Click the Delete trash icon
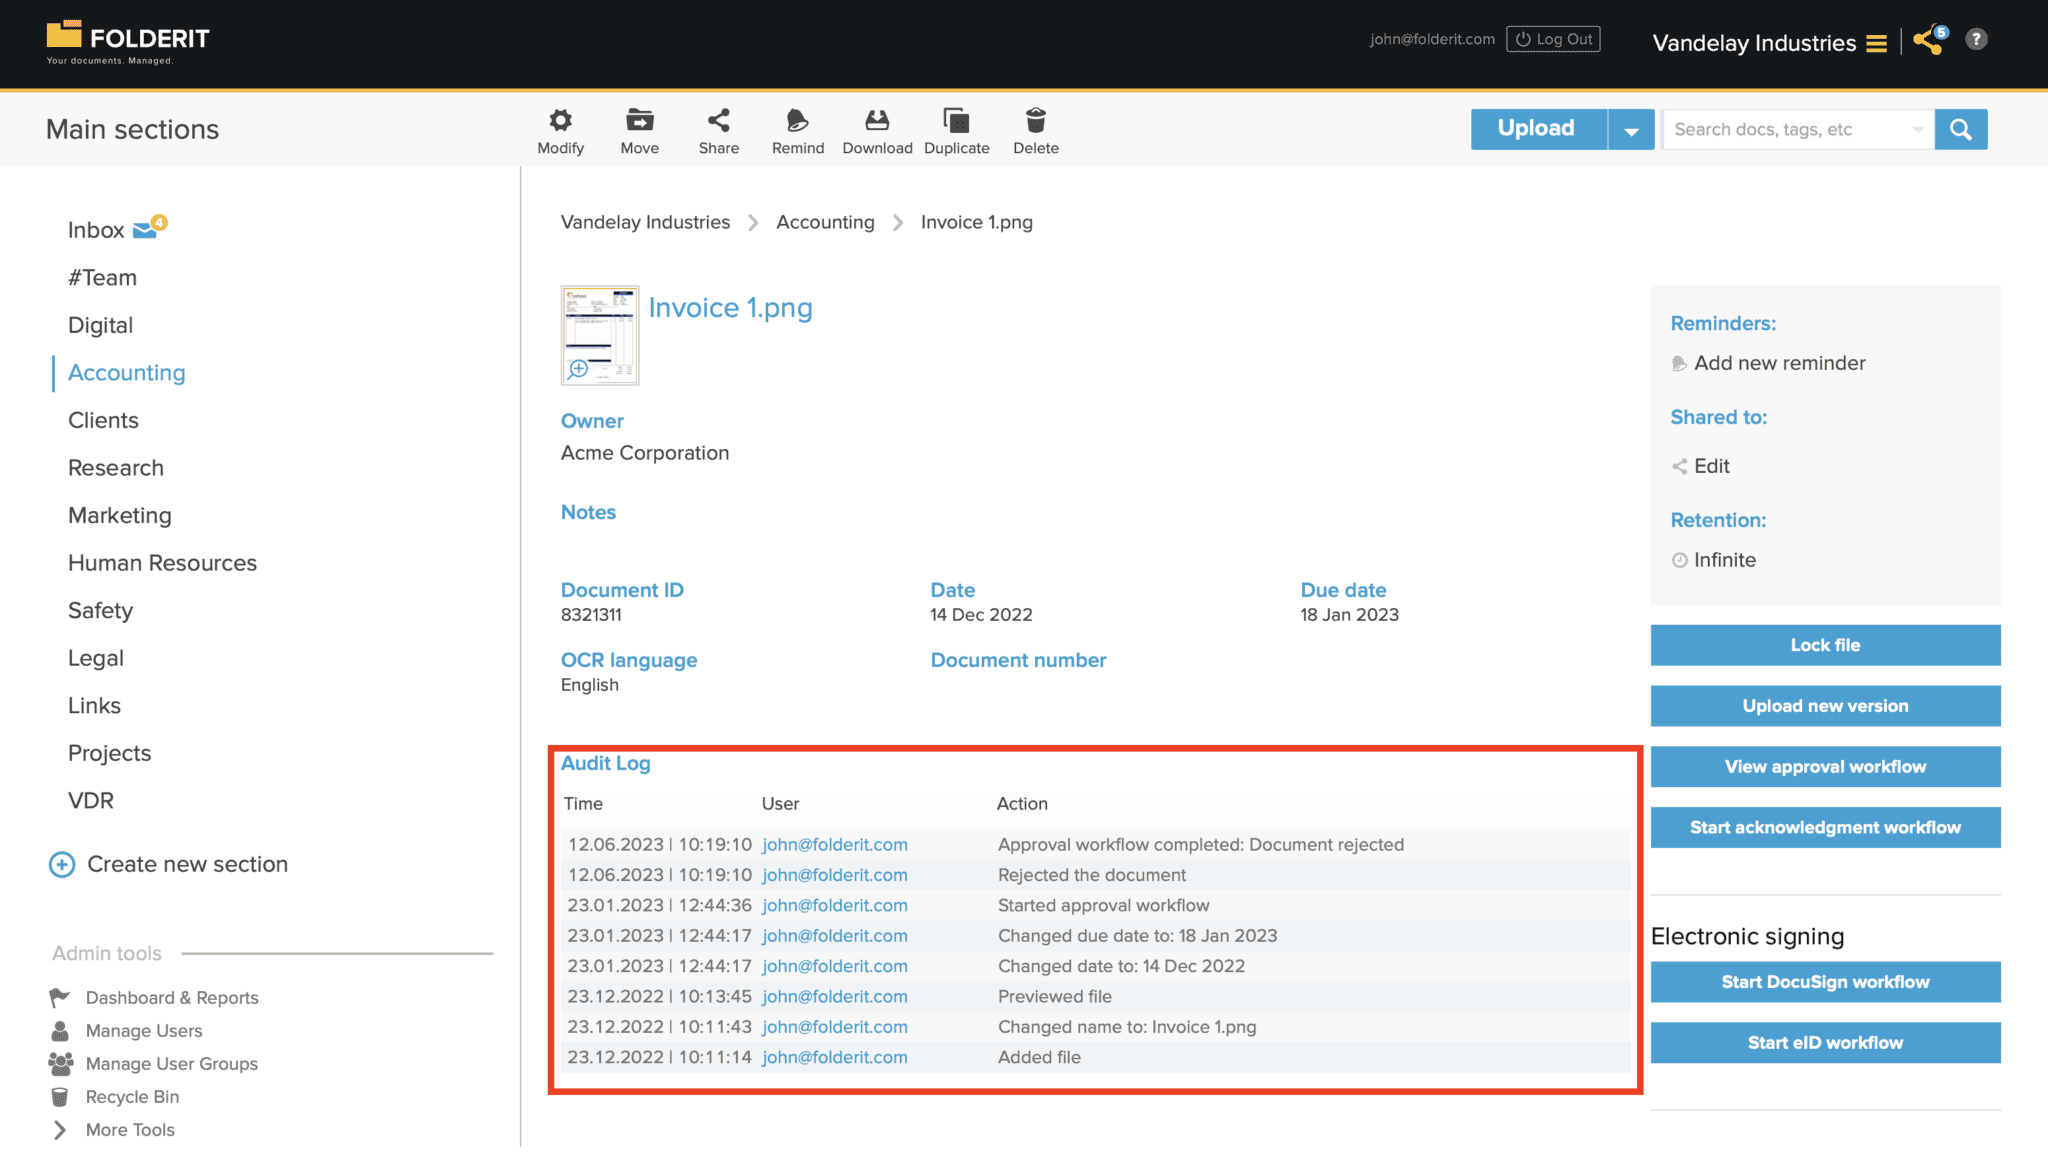This screenshot has width=2048, height=1161. click(1036, 121)
